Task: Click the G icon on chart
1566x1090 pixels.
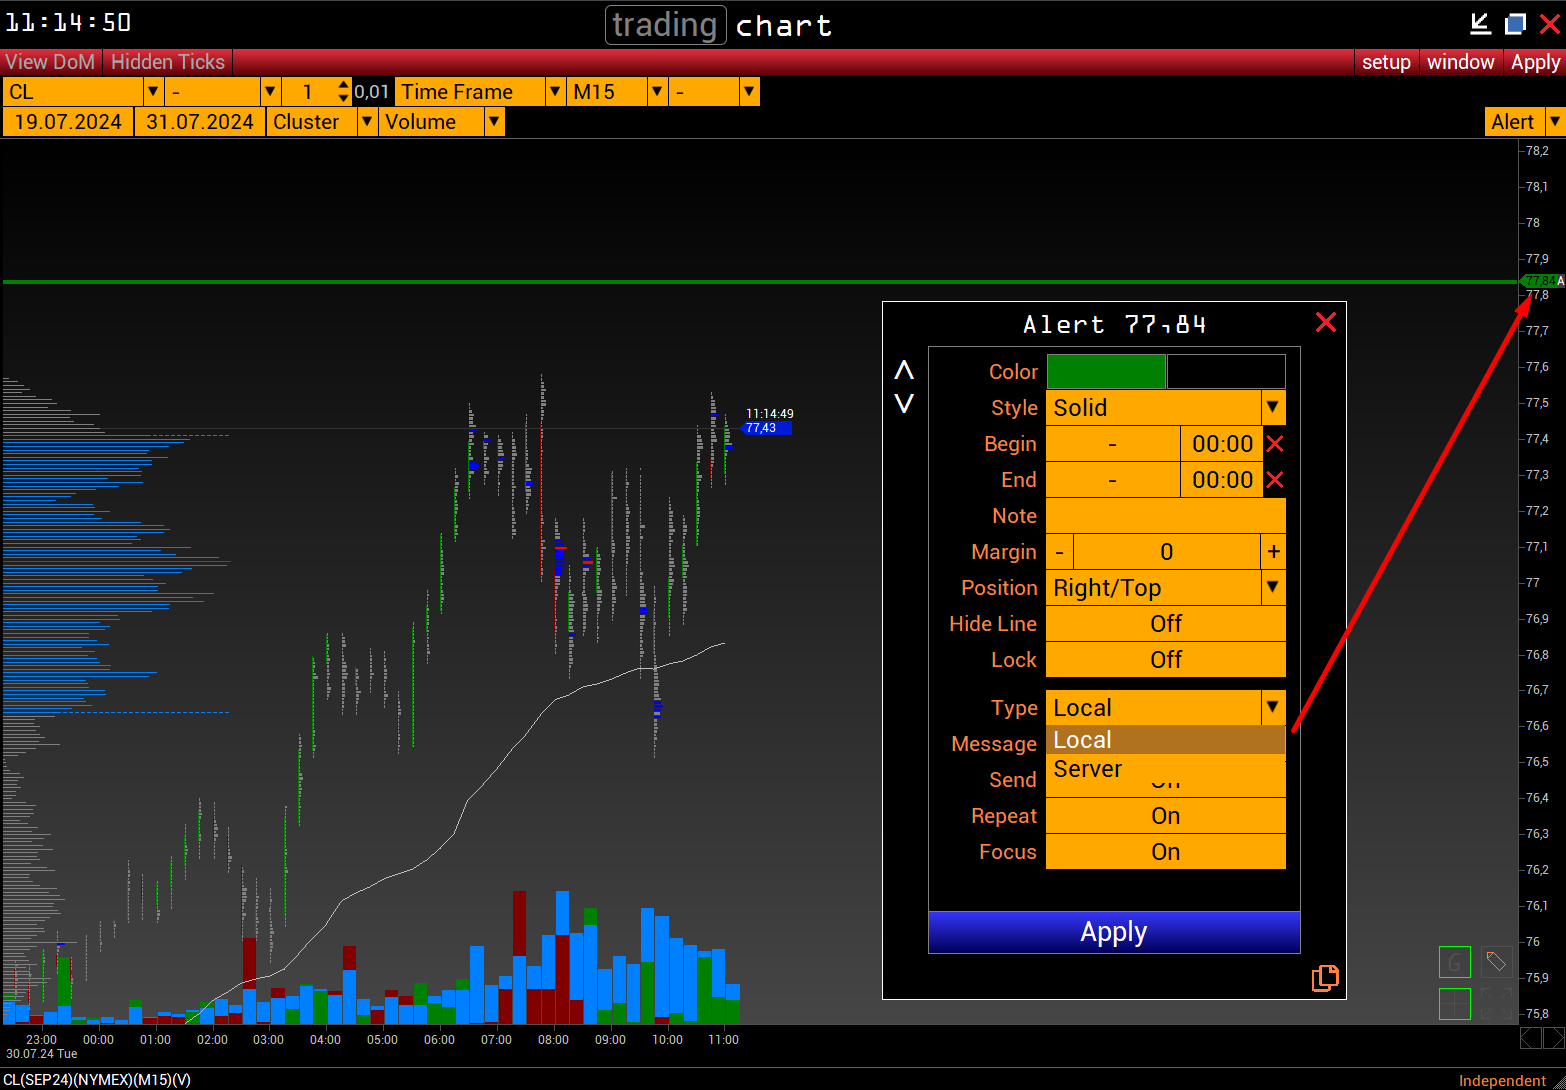Action: (1454, 963)
